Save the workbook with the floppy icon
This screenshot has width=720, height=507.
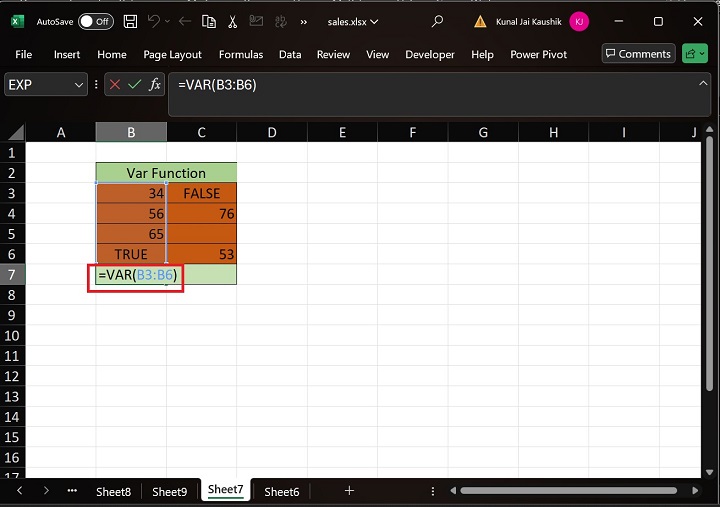(130, 22)
